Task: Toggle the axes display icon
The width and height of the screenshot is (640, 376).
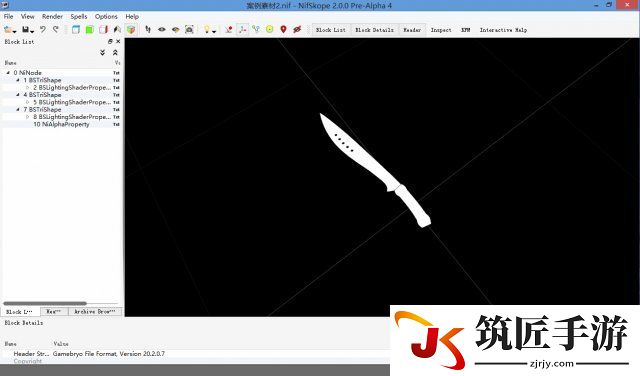Action: (x=242, y=29)
